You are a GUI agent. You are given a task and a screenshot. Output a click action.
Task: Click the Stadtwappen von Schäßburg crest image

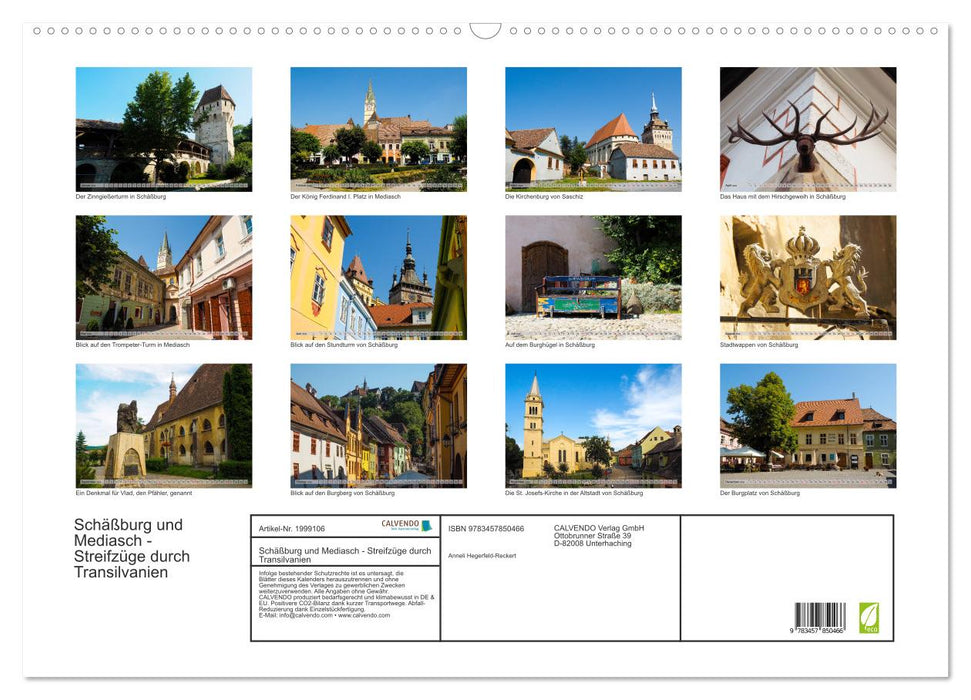[x=807, y=277]
